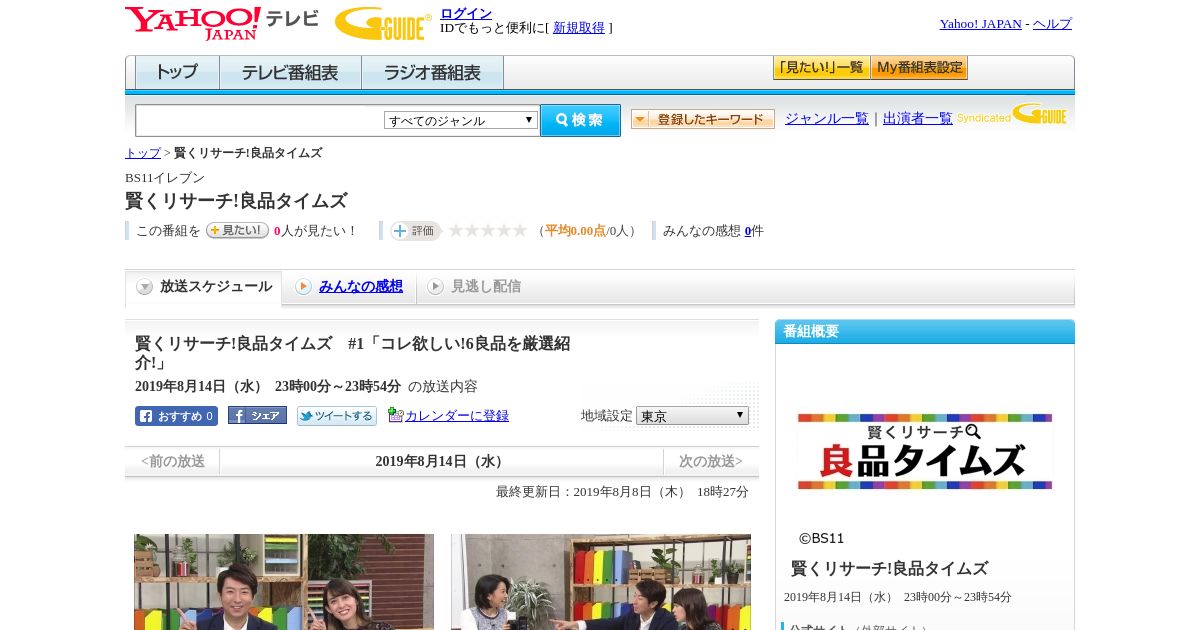The image size is (1200, 630).
Task: Click the ジャンル一覧 link
Action: coord(827,119)
